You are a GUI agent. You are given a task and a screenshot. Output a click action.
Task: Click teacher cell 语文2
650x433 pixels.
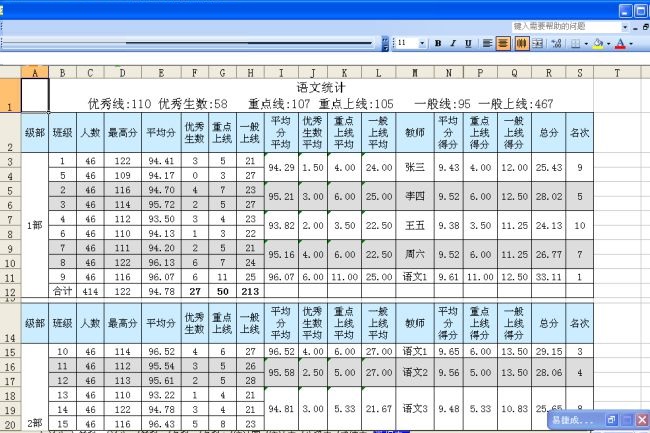coord(415,373)
